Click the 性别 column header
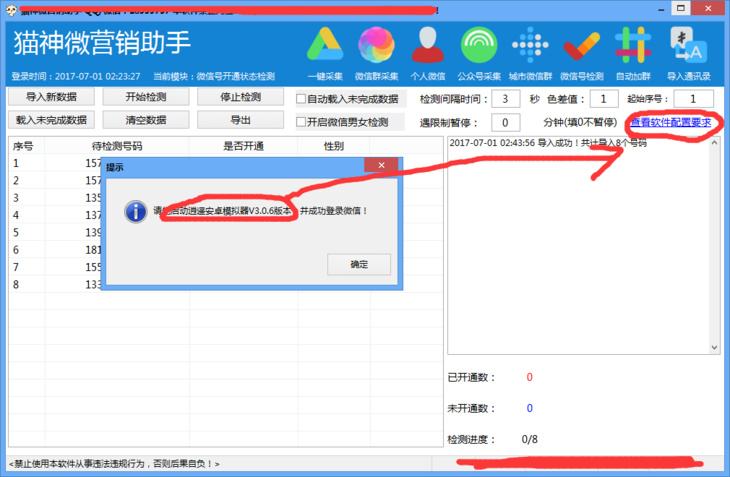The width and height of the screenshot is (730, 477). [334, 146]
